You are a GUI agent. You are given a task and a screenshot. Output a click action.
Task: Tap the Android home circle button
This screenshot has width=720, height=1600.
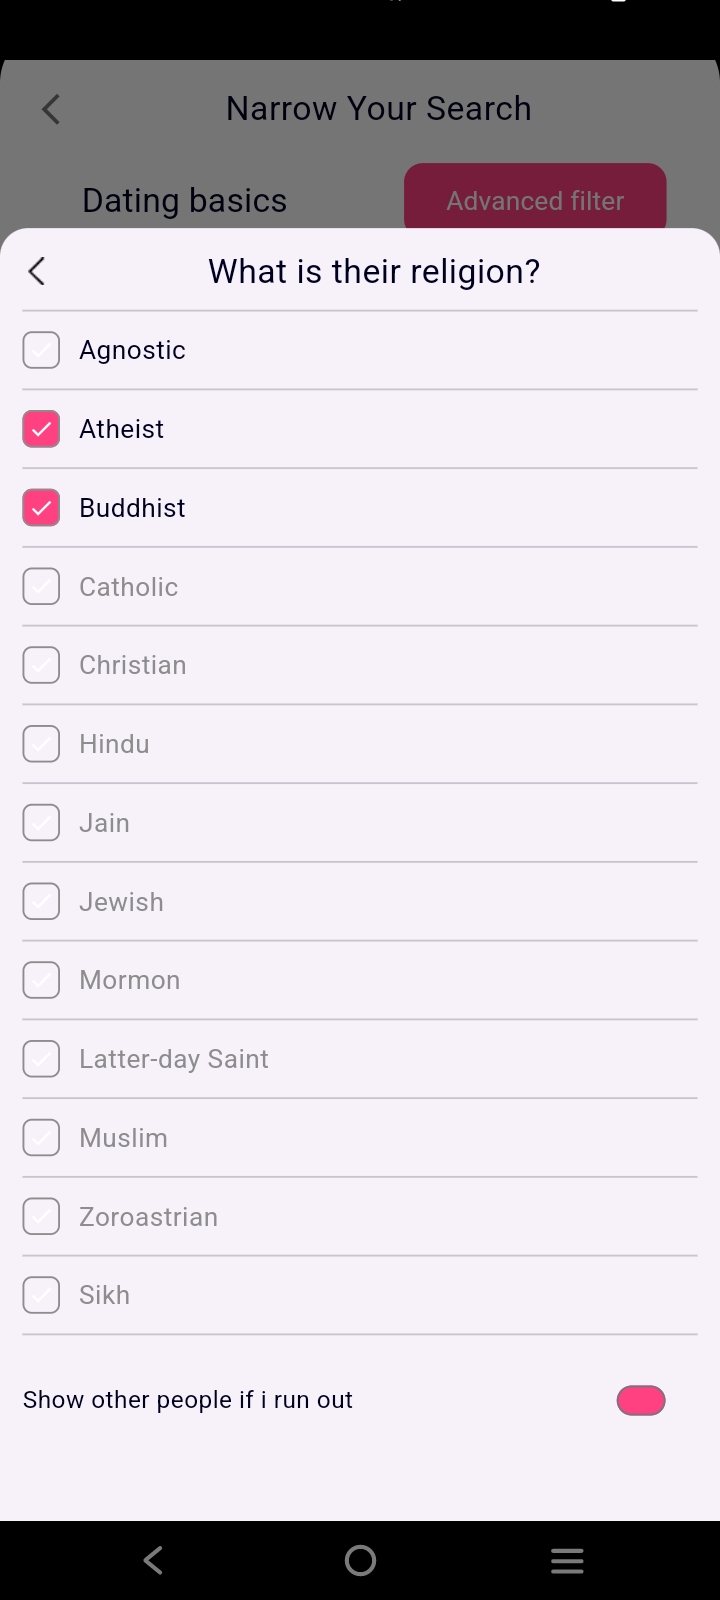point(360,1560)
